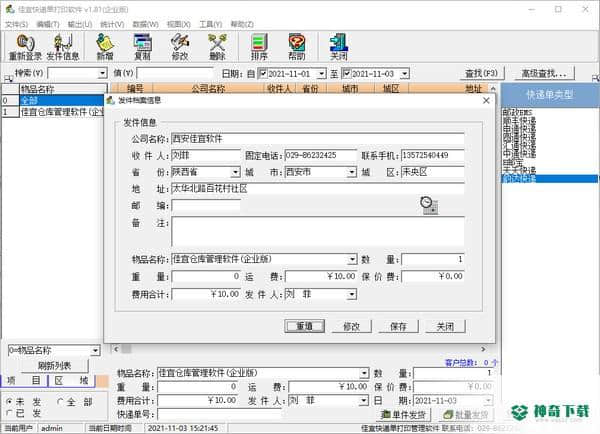Close the 发件档案信息 dialog with its X
This screenshot has width=600, height=434.
[x=486, y=101]
